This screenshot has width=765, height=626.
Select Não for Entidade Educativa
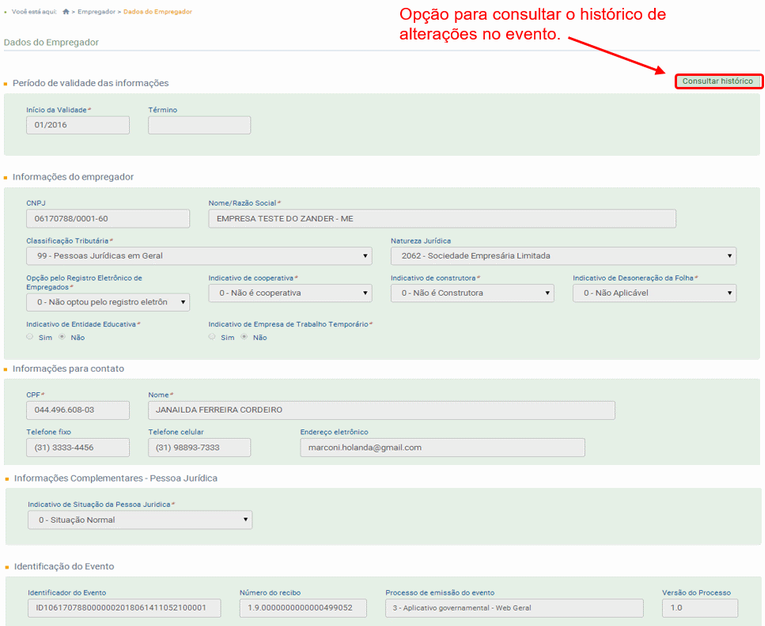pyautogui.click(x=62, y=337)
